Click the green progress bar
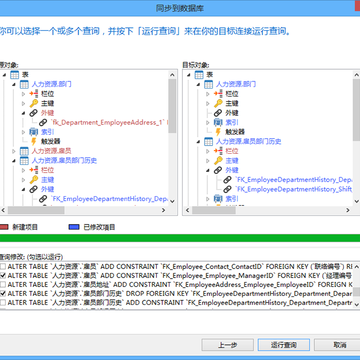360x360 pixels. (x=180, y=238)
